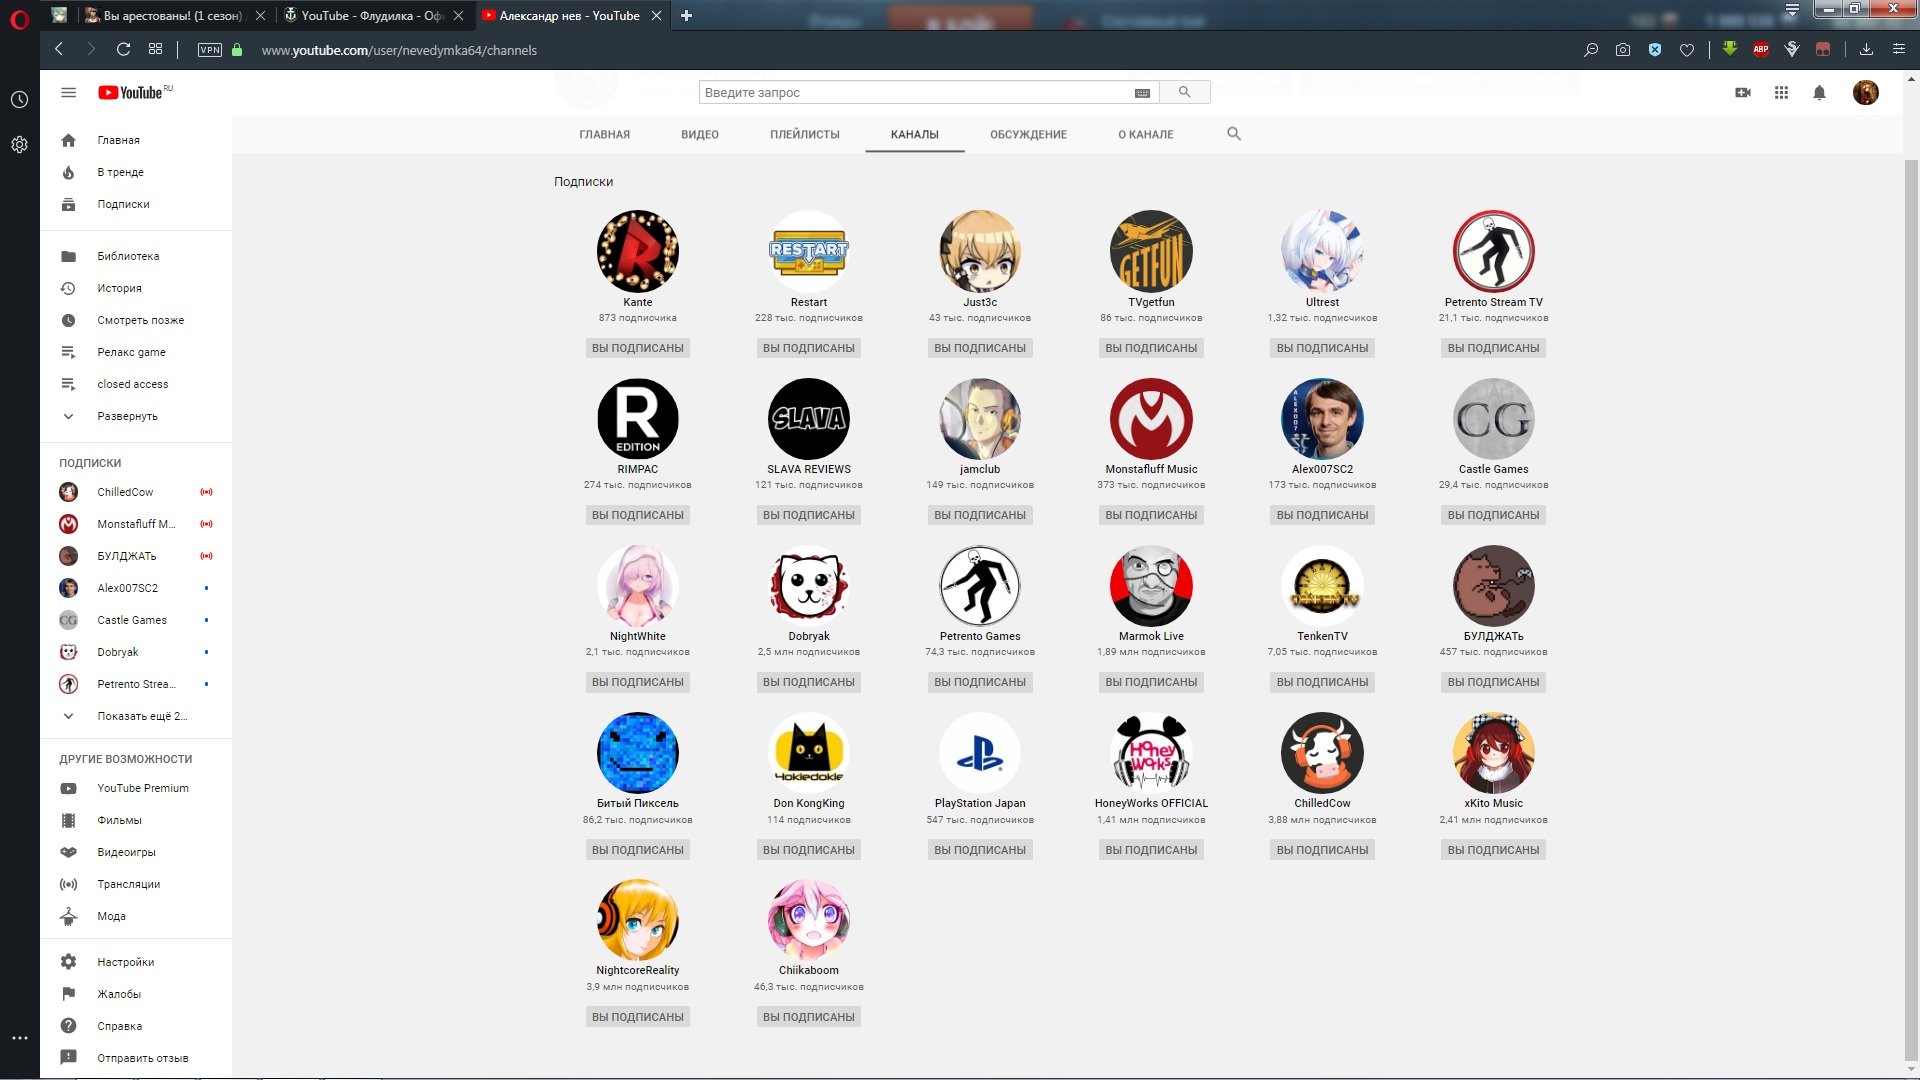The width and height of the screenshot is (1920, 1080).
Task: Open the Opera tabs menu dropdown
Action: tap(1792, 10)
